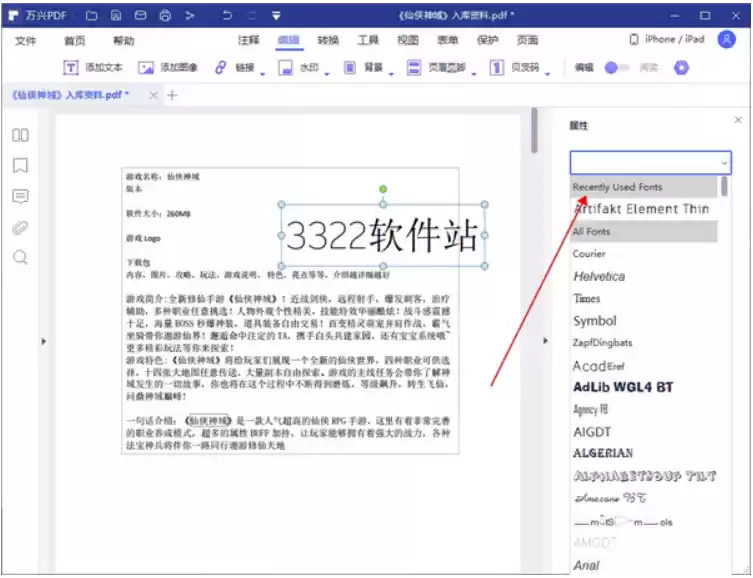This screenshot has width=753, height=578.
Task: Click the 添加图像 add image tool
Action: (x=168, y=68)
